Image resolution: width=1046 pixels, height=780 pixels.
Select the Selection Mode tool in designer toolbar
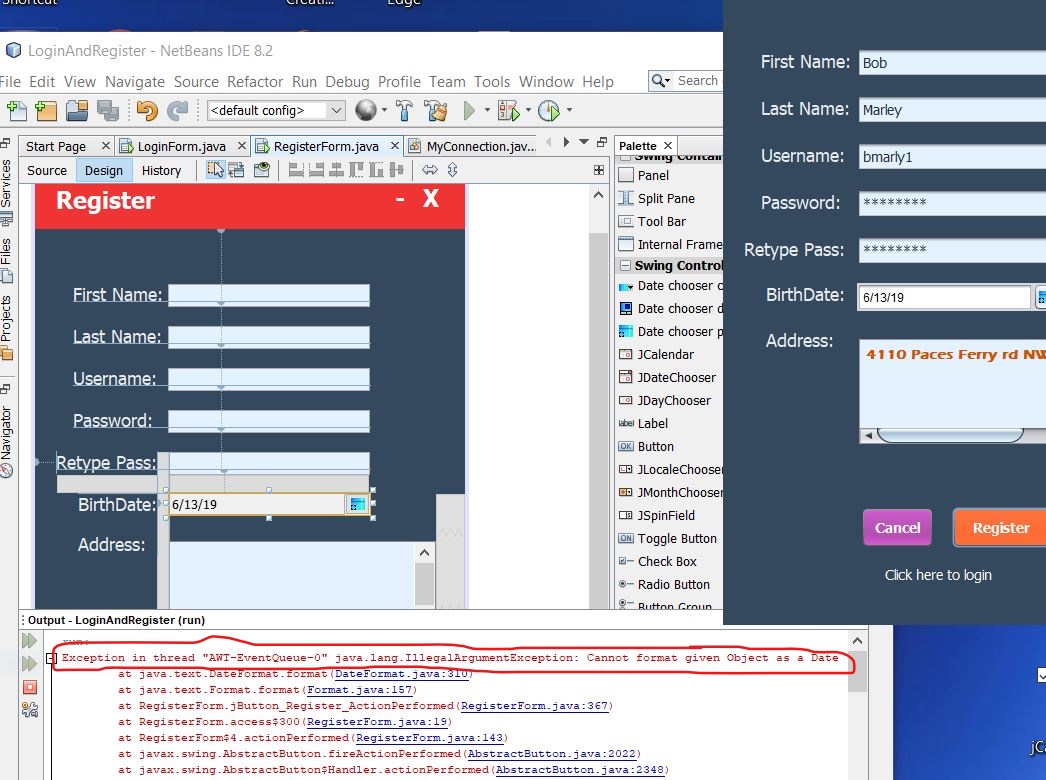coord(216,170)
